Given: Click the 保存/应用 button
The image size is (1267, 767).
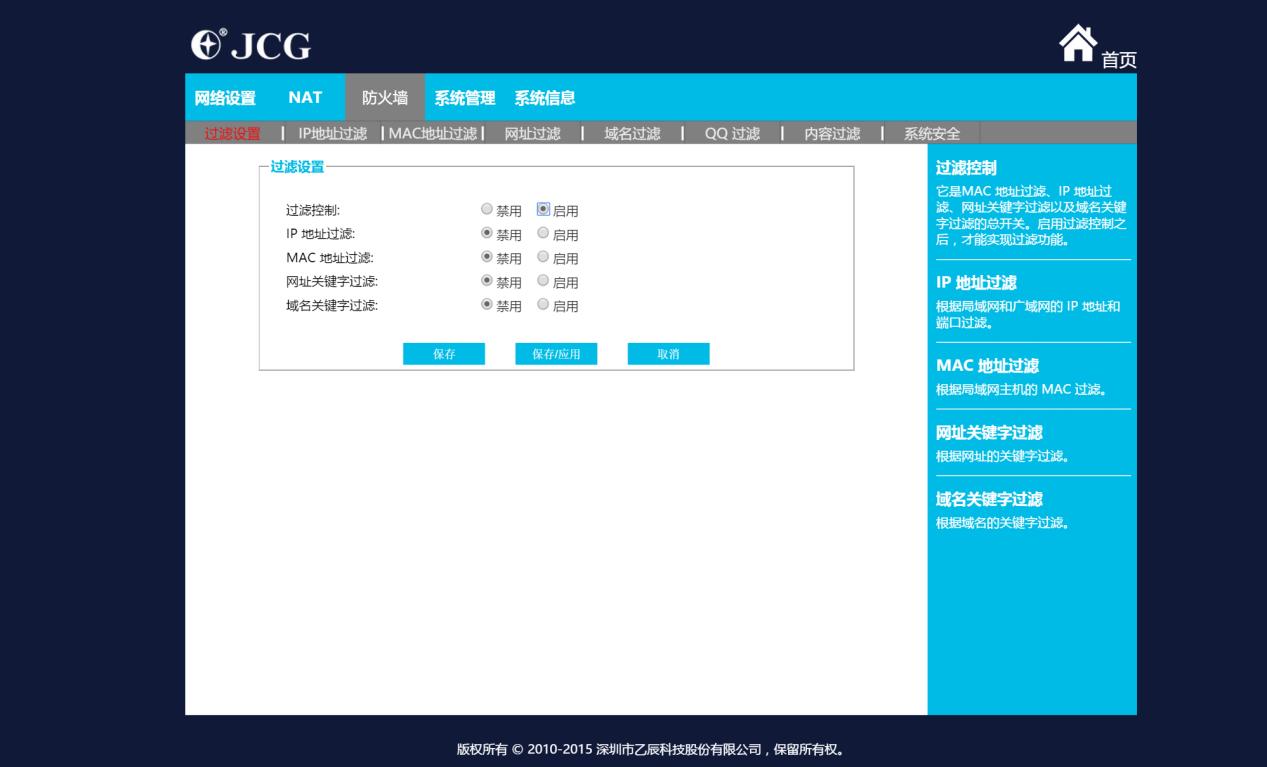Looking at the screenshot, I should [557, 354].
